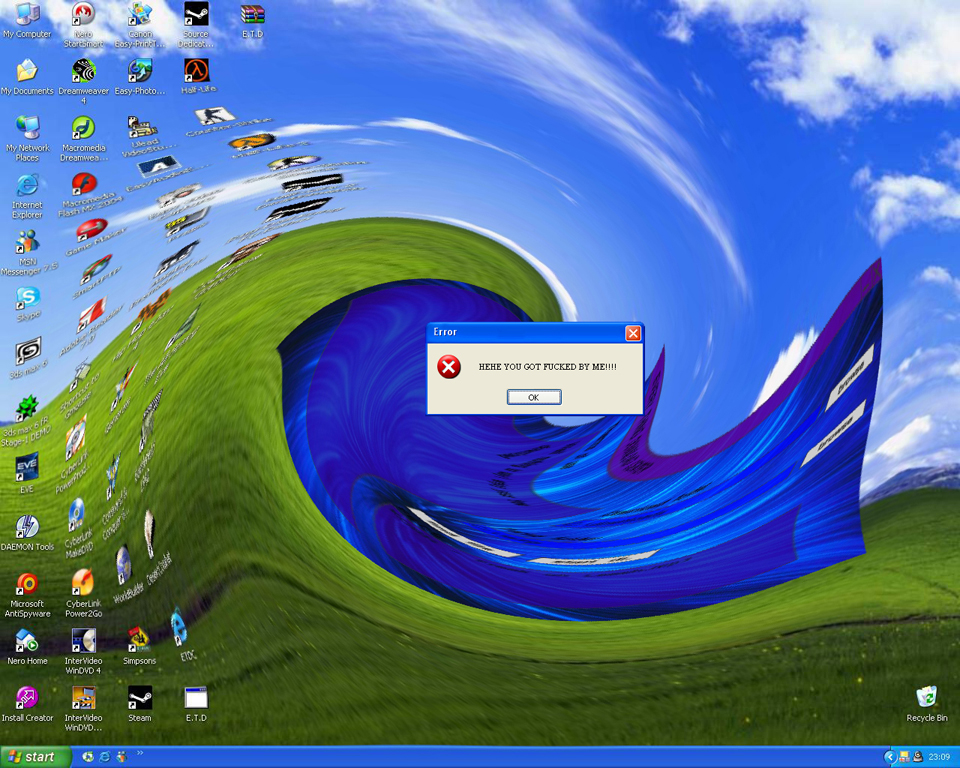Expand the quick launch overflow chevron
The width and height of the screenshot is (960, 768).
pos(140,753)
